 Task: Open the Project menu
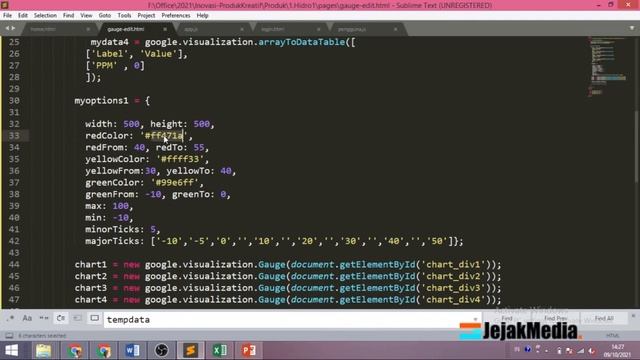(146, 16)
